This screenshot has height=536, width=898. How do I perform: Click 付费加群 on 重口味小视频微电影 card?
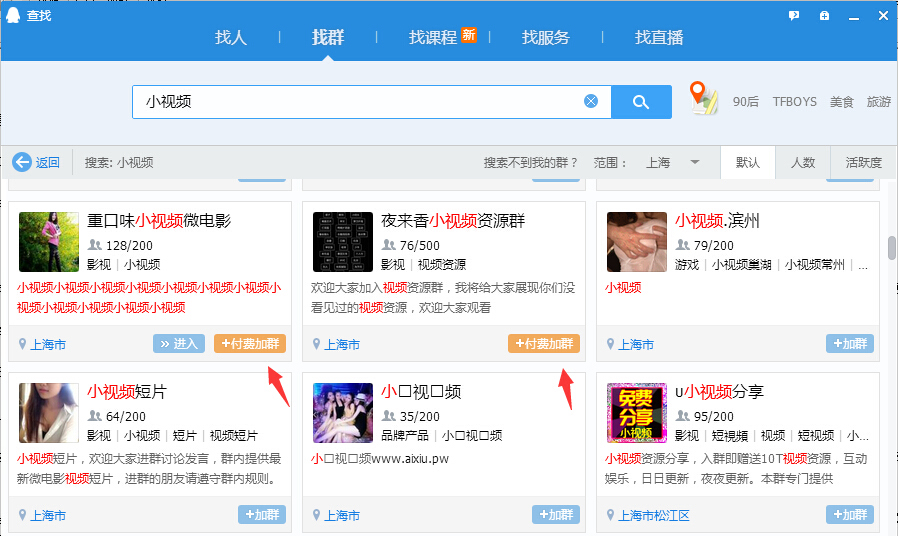[250, 344]
